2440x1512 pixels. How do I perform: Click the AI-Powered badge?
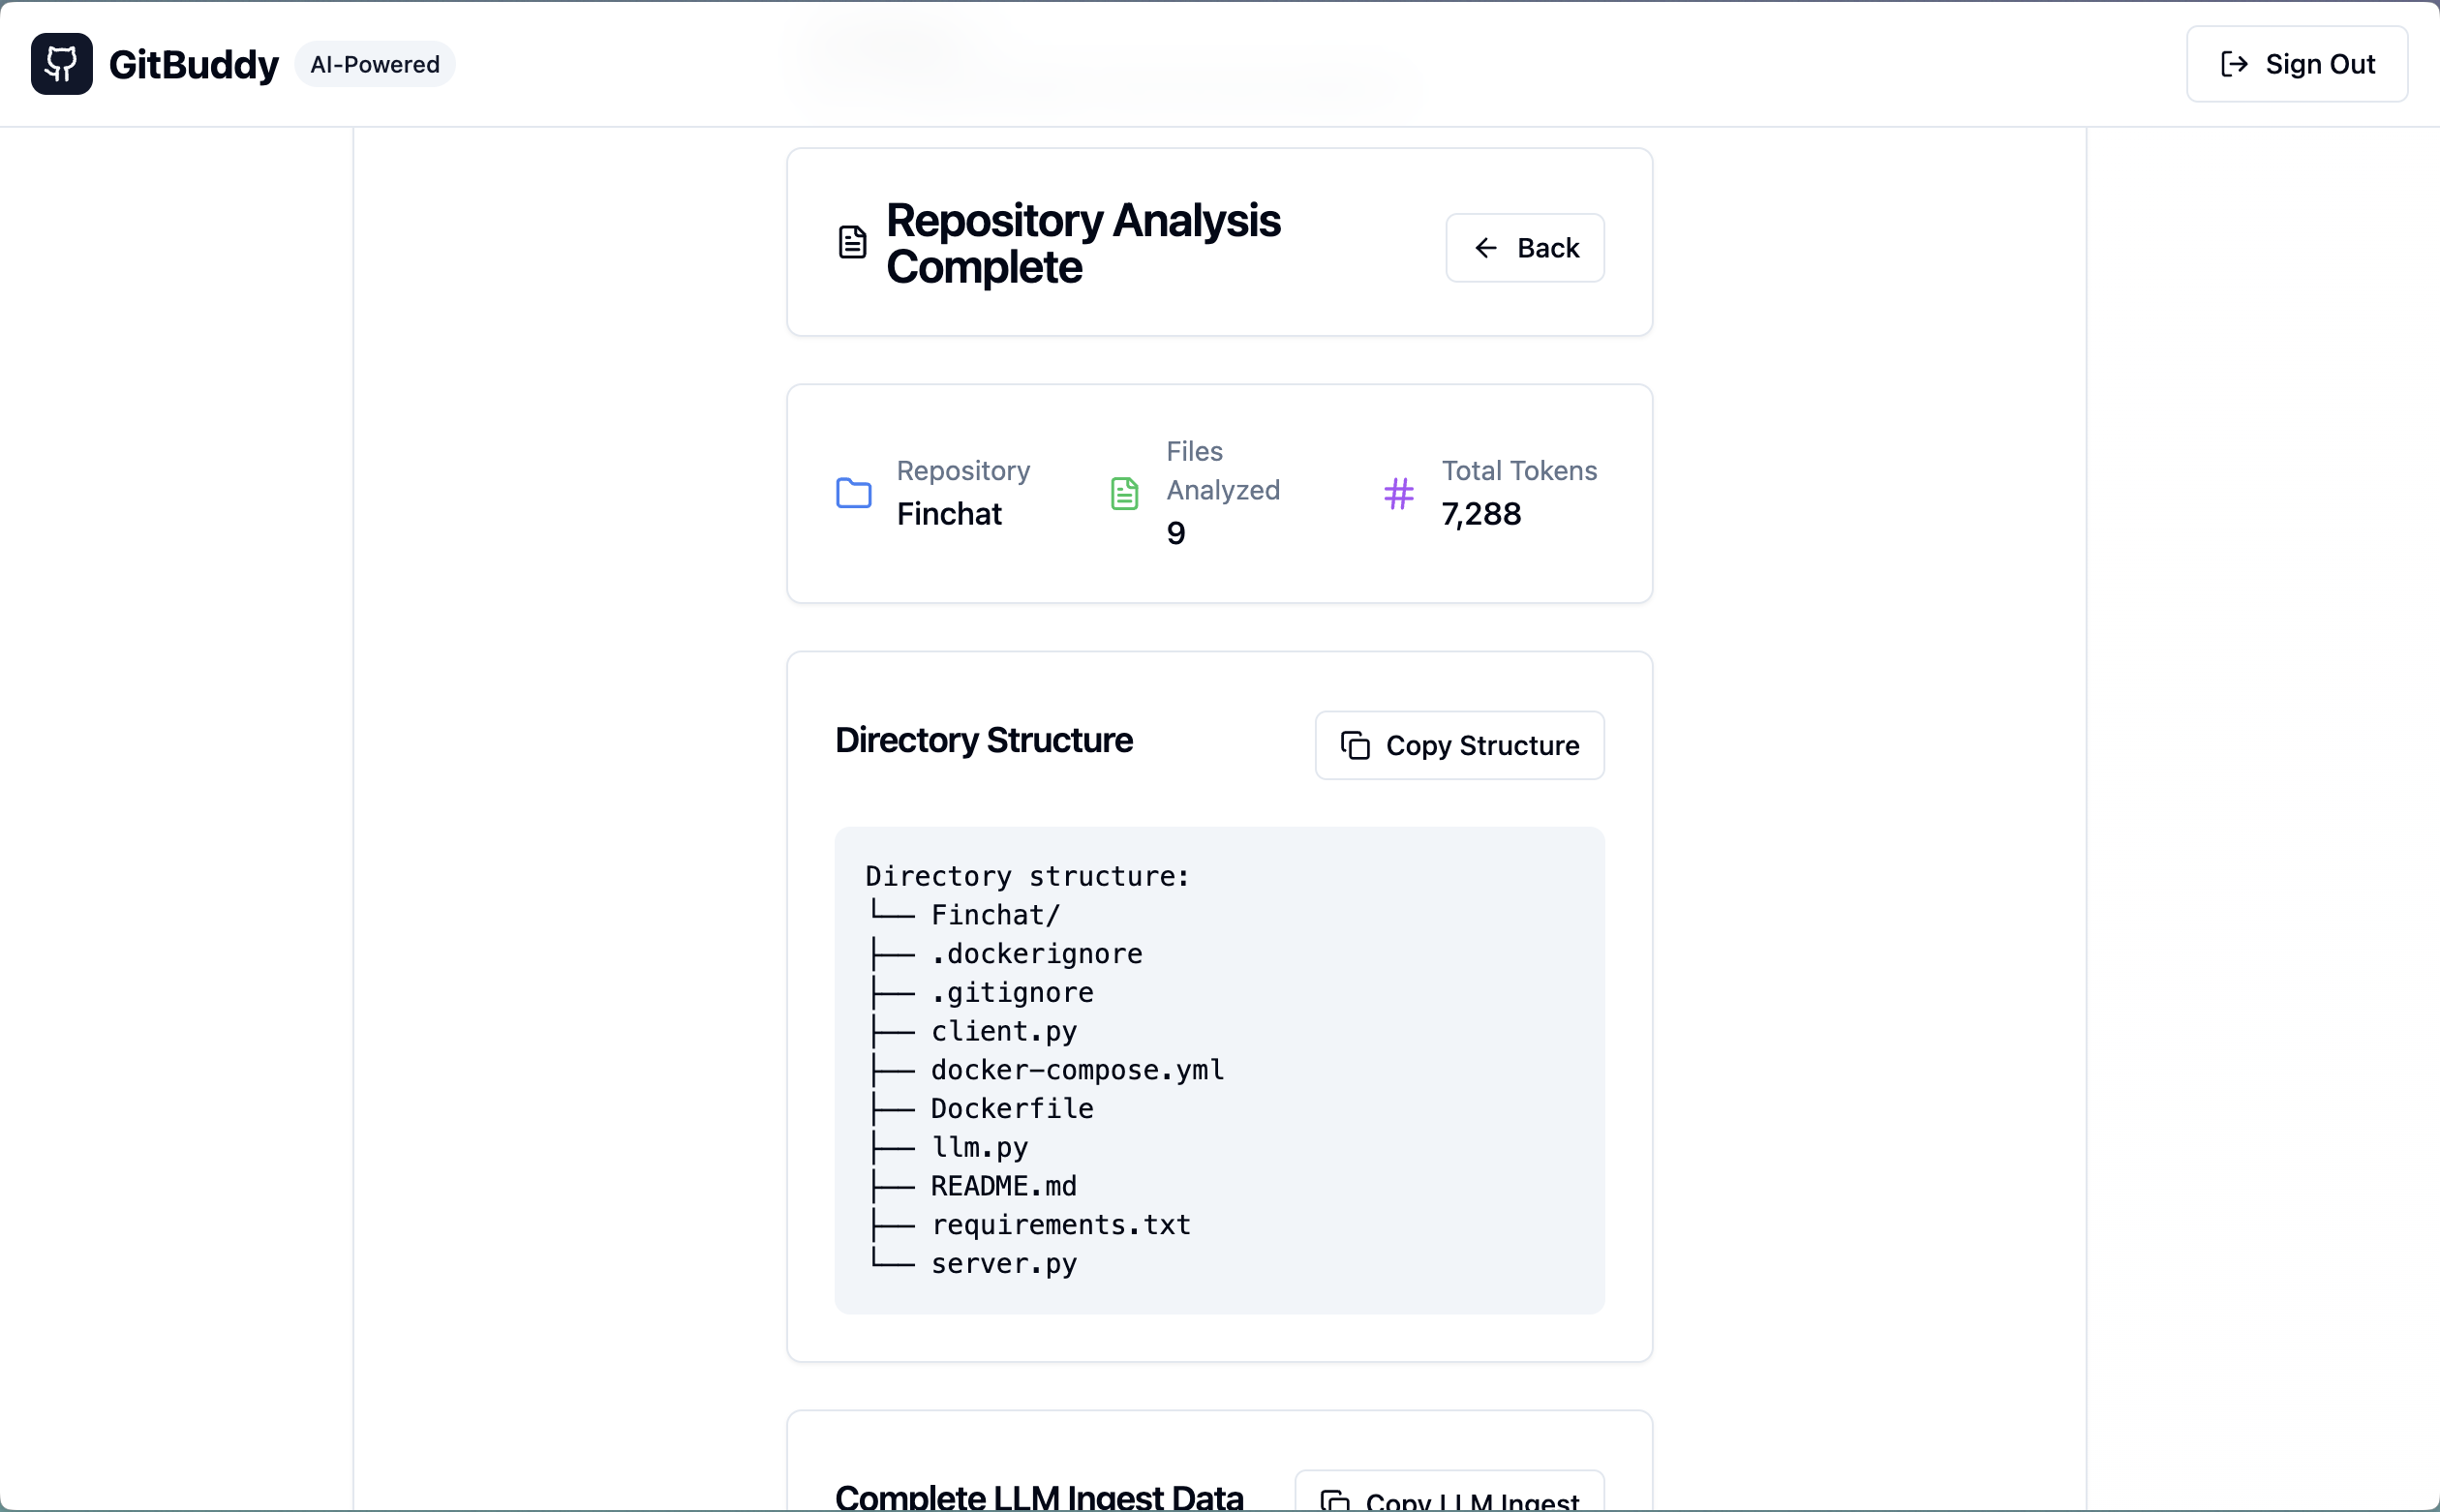coord(375,64)
